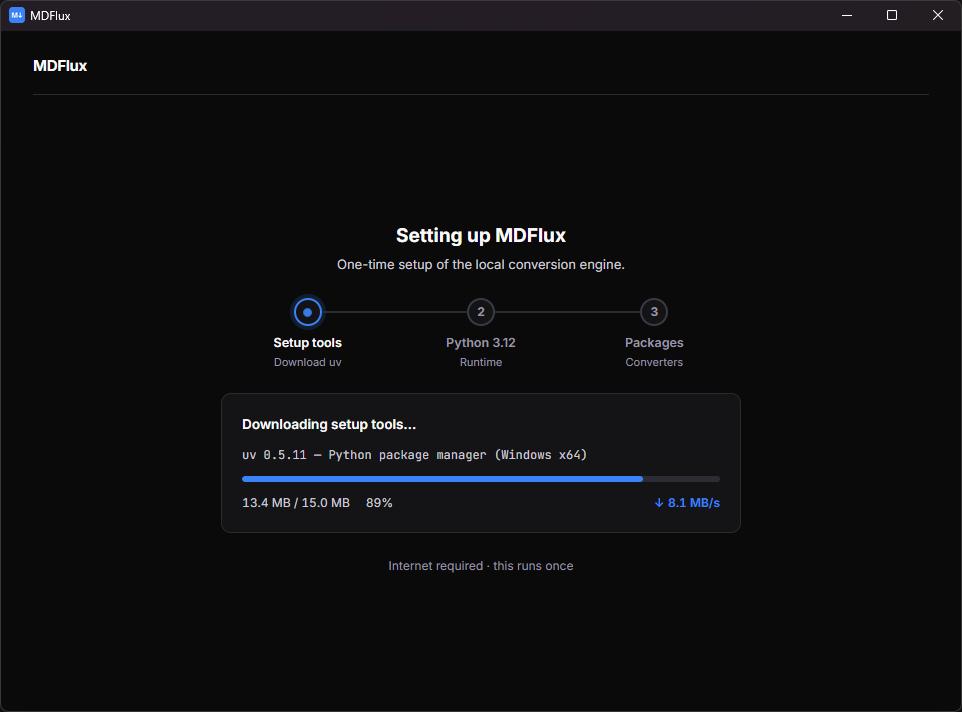Click the MDFlux app icon in title bar
The width and height of the screenshot is (962, 712).
pyautogui.click(x=17, y=15)
